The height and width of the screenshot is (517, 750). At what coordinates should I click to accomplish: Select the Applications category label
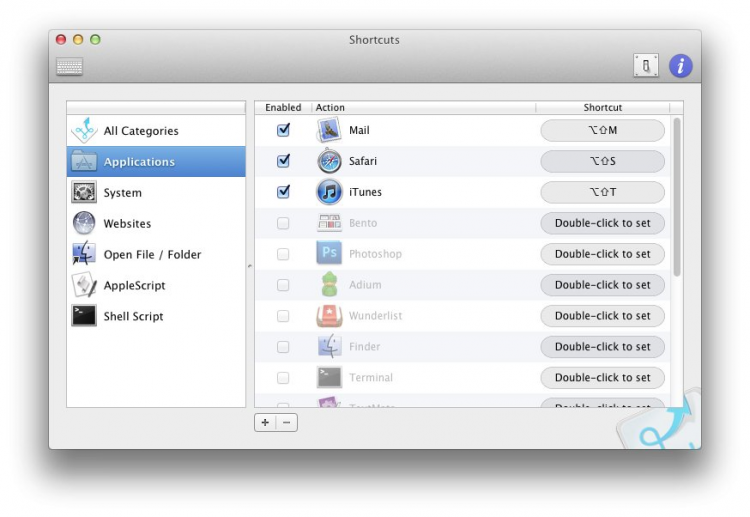pyautogui.click(x=139, y=162)
